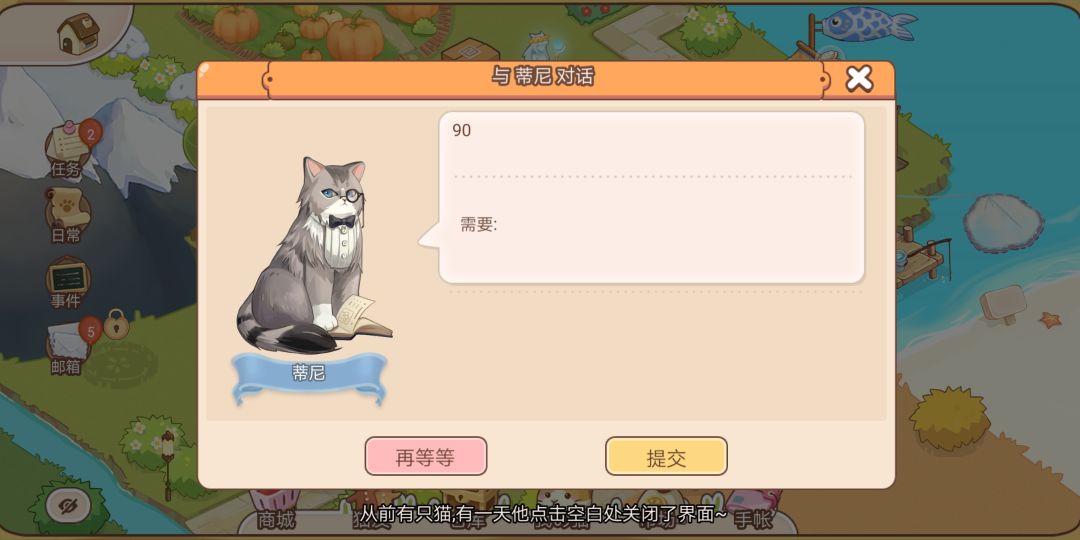
Task: Open the 日常 daily scroll icon
Action: pos(67,216)
